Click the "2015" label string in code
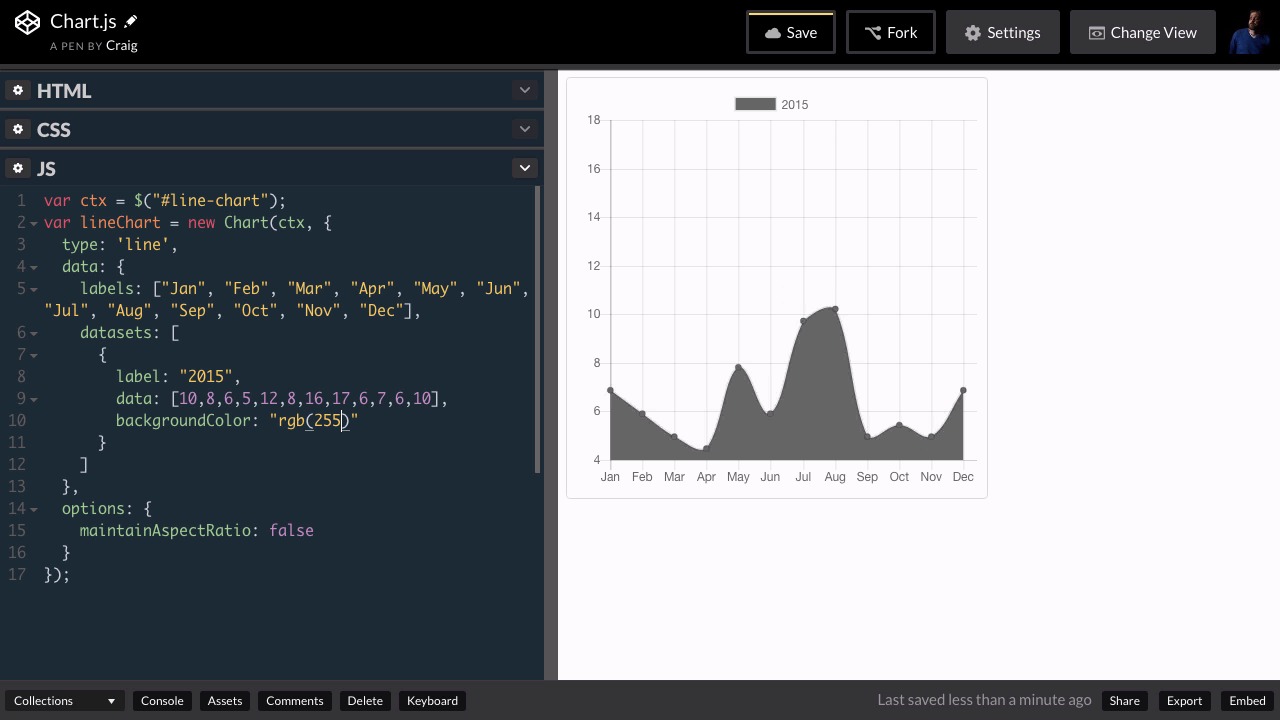The image size is (1280, 720). pos(205,377)
